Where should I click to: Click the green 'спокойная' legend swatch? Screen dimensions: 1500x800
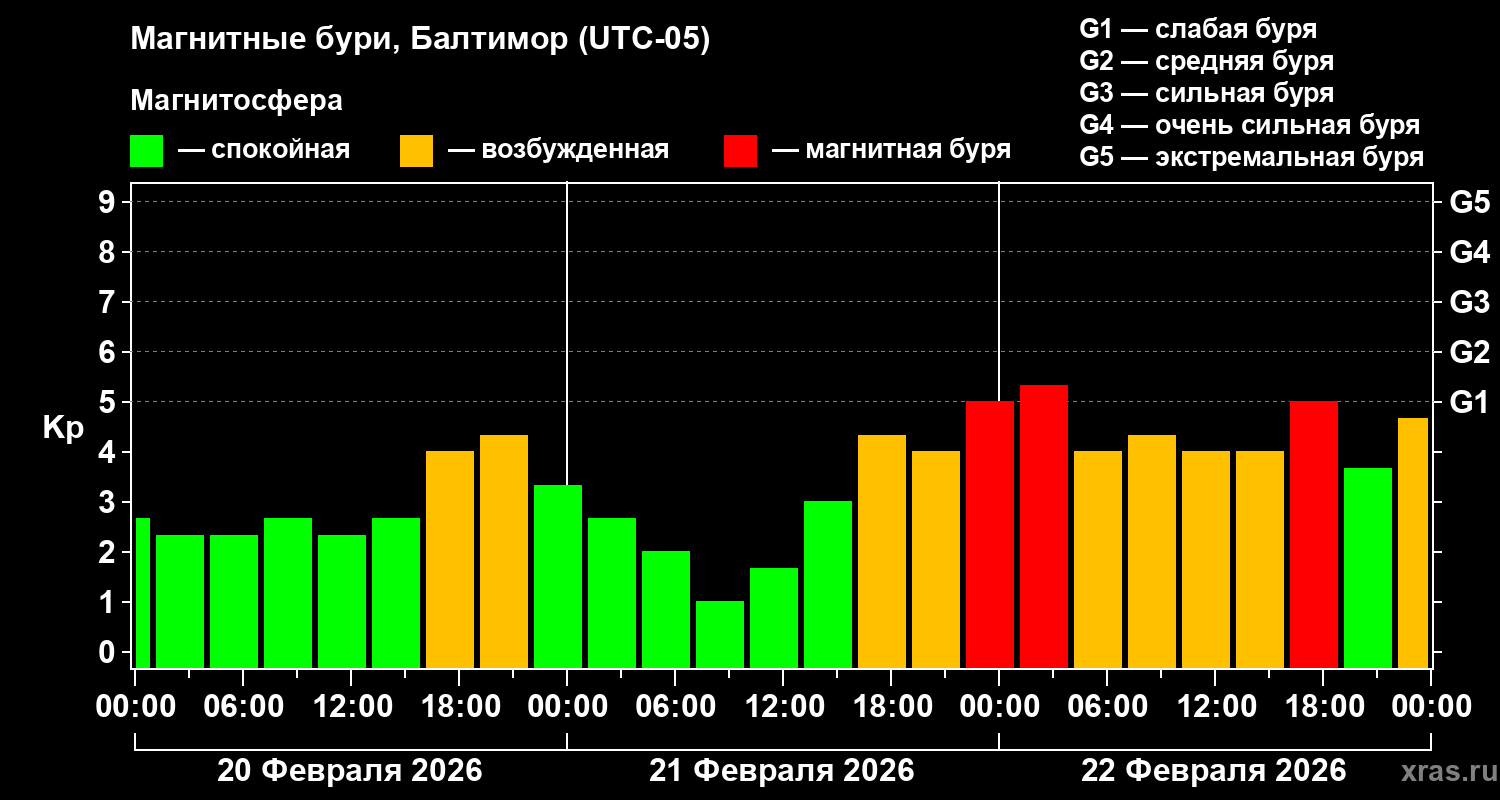[146, 151]
